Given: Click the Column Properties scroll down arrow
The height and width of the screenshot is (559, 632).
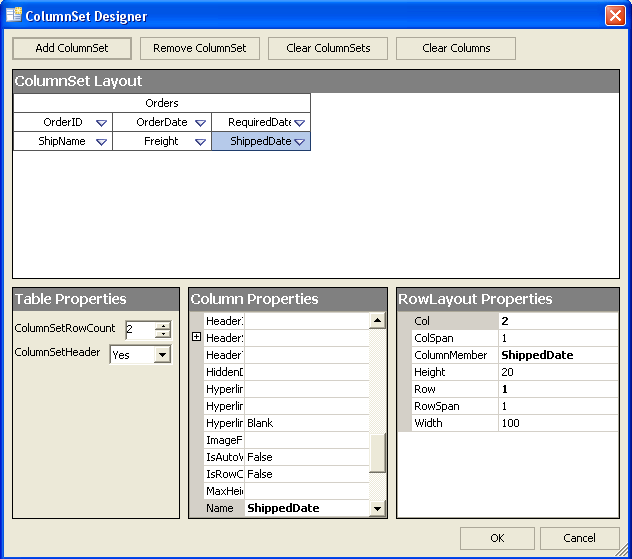Looking at the screenshot, I should [x=377, y=509].
